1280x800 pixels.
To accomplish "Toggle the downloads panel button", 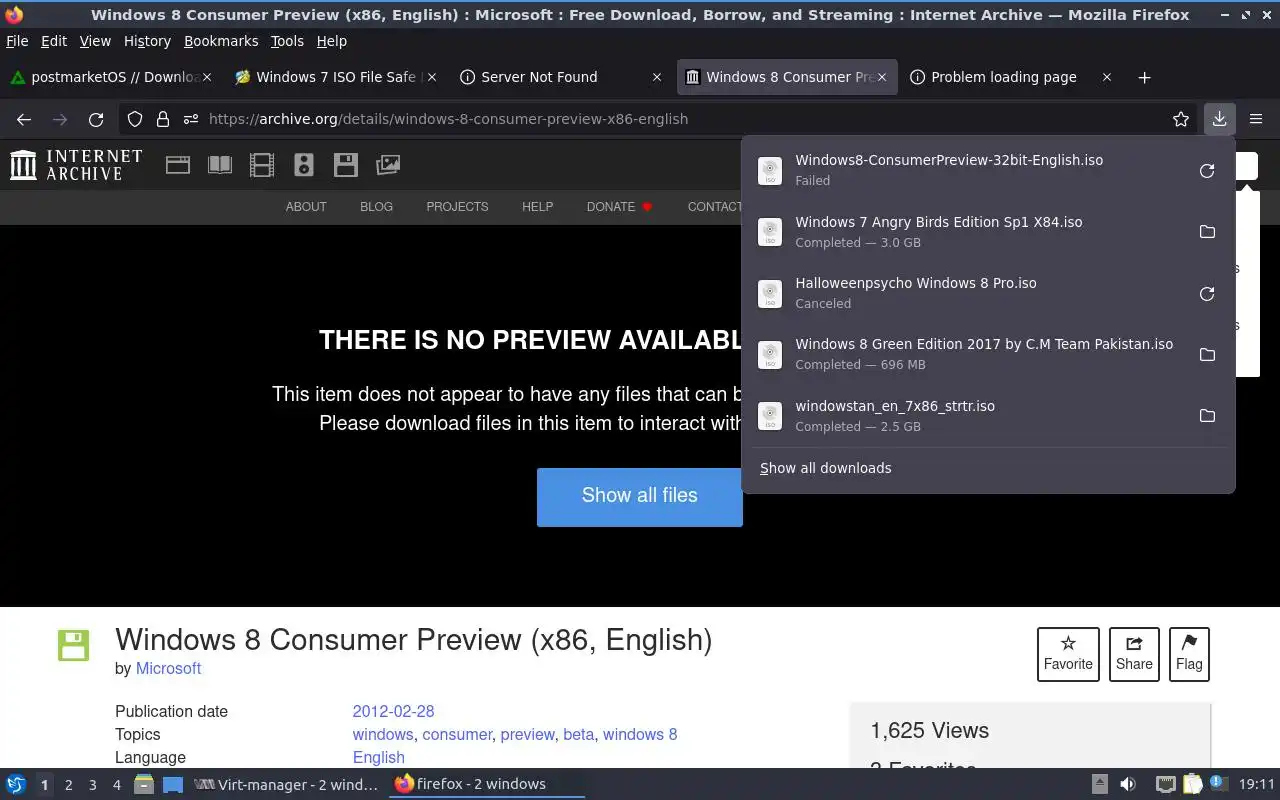I will [1219, 119].
